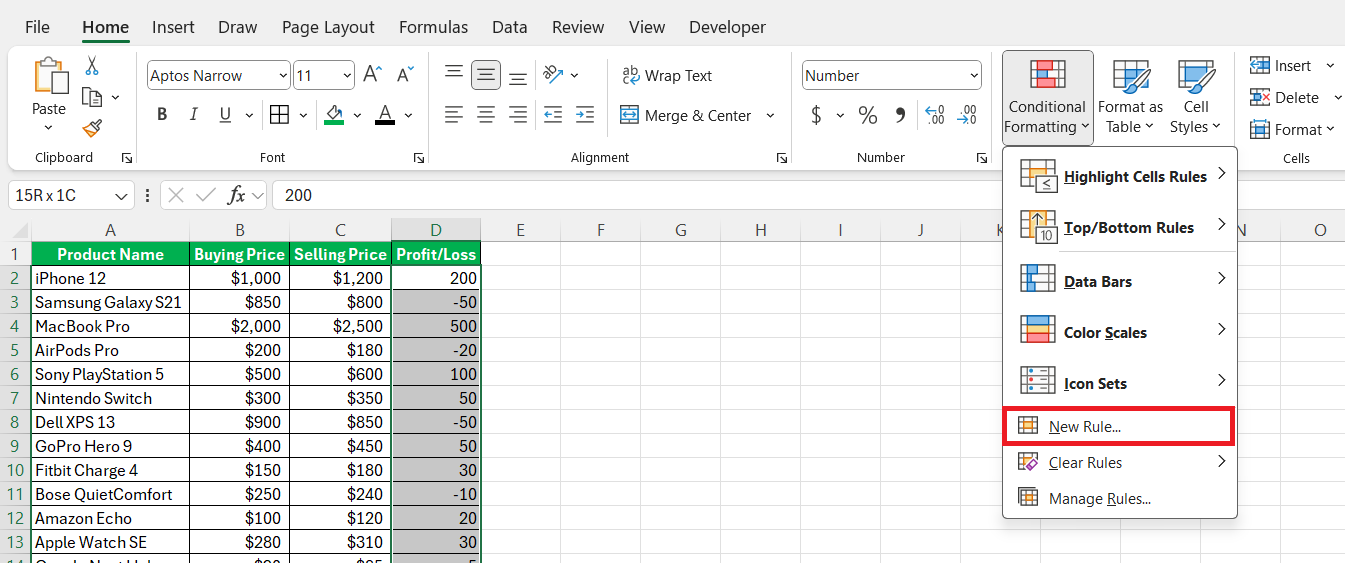Increase font size with larger A

coord(372,75)
